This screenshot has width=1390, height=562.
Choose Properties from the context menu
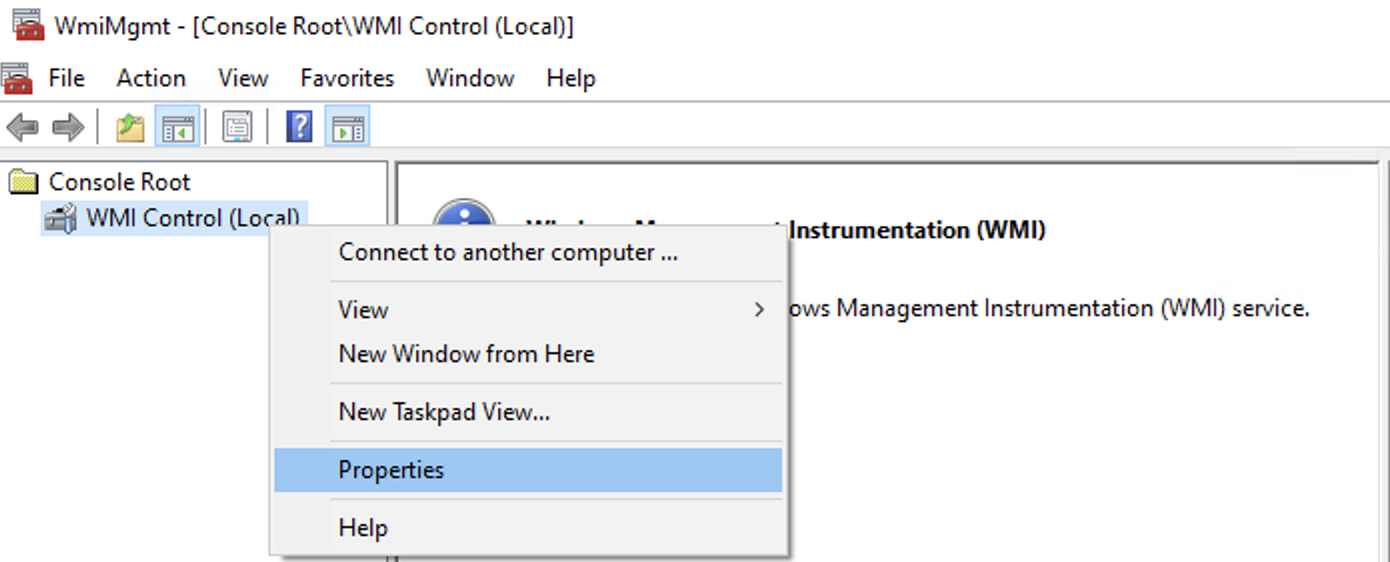(x=391, y=470)
